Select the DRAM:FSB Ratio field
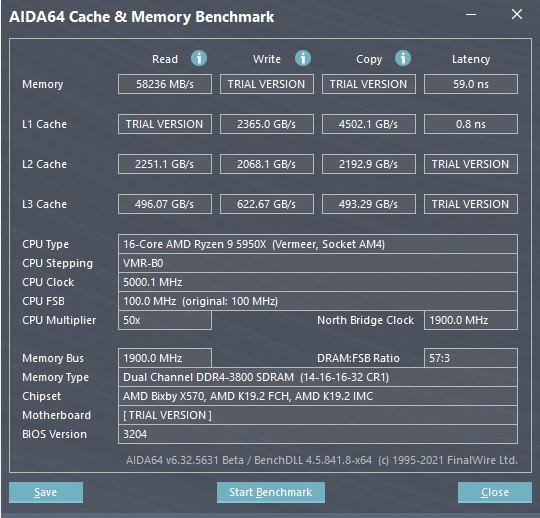This screenshot has height=518, width=540. coord(470,358)
